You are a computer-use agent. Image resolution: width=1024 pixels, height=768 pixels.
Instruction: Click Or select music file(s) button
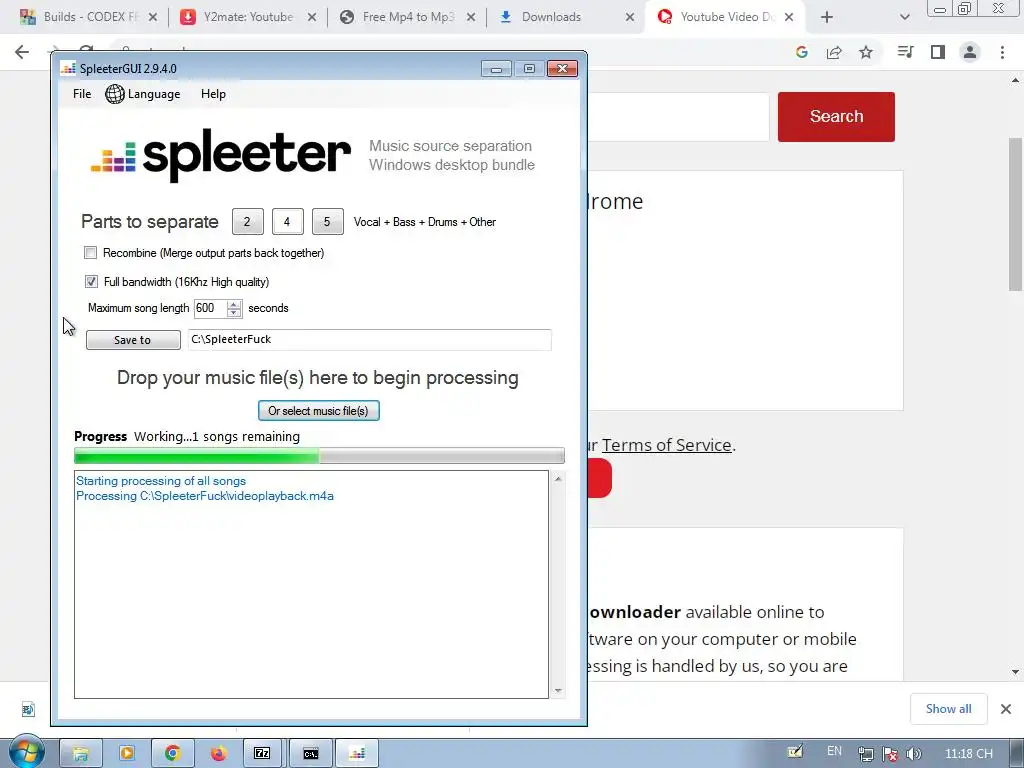[x=319, y=411]
